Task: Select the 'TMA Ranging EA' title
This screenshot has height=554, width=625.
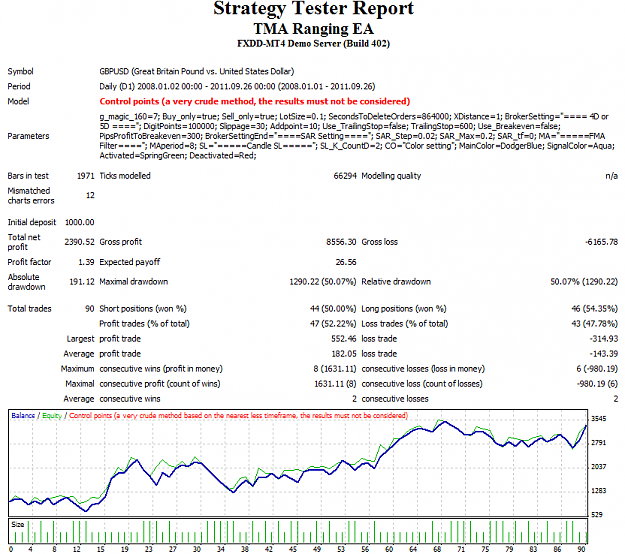Action: (313, 29)
